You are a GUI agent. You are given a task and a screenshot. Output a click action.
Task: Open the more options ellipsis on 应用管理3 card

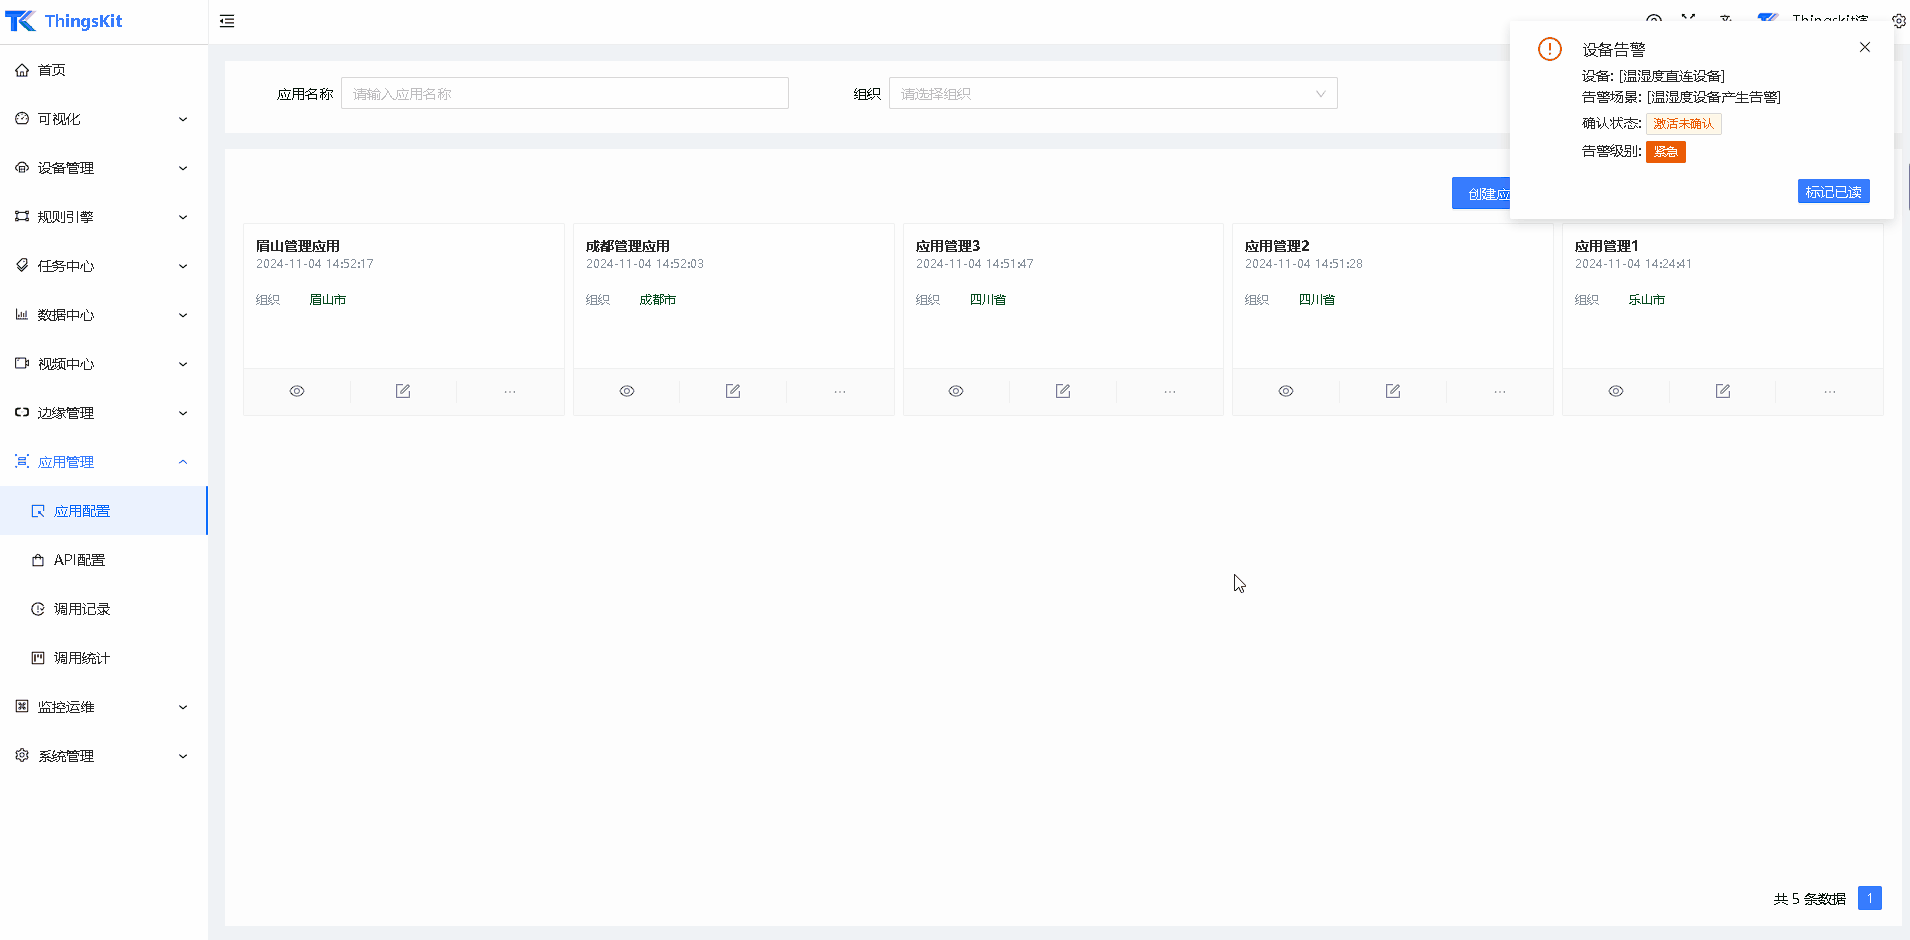(1169, 391)
